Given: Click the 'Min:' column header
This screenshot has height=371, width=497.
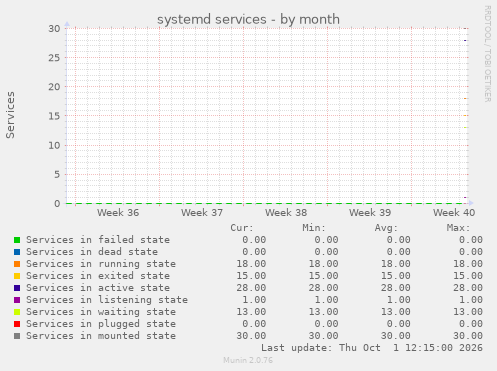Looking at the screenshot, I should pos(314,228).
